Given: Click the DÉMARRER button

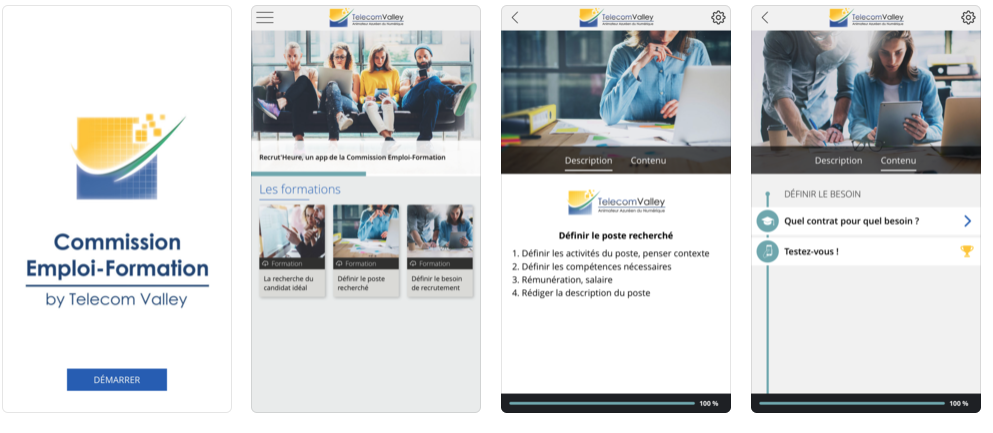Looking at the screenshot, I should [117, 380].
